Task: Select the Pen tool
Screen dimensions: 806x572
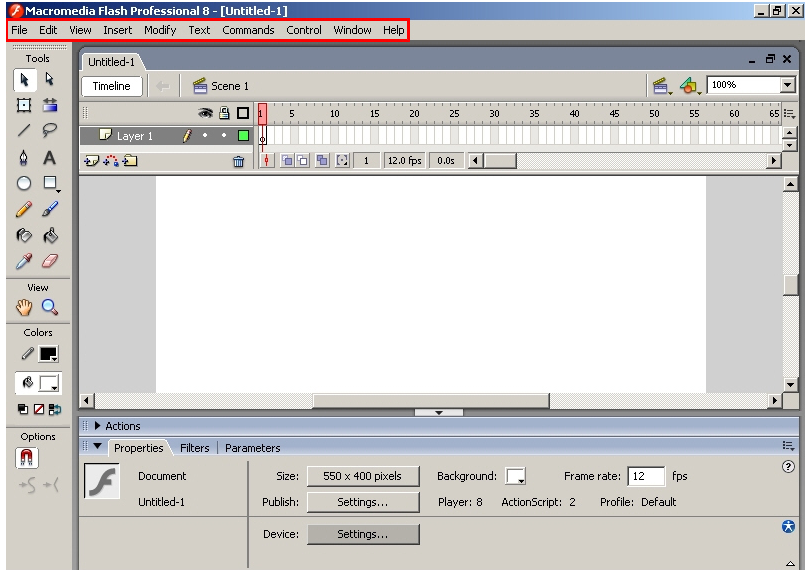Action: pos(24,157)
